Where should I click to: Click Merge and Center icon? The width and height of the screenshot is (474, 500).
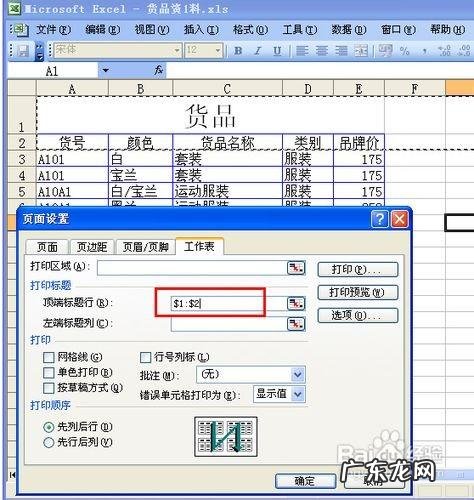click(x=361, y=51)
